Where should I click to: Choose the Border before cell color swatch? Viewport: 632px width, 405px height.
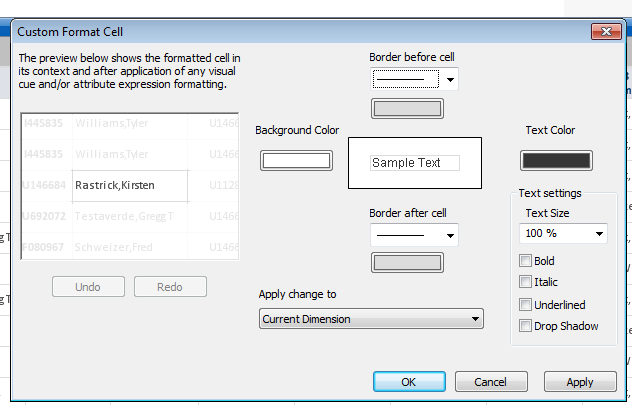410,109
